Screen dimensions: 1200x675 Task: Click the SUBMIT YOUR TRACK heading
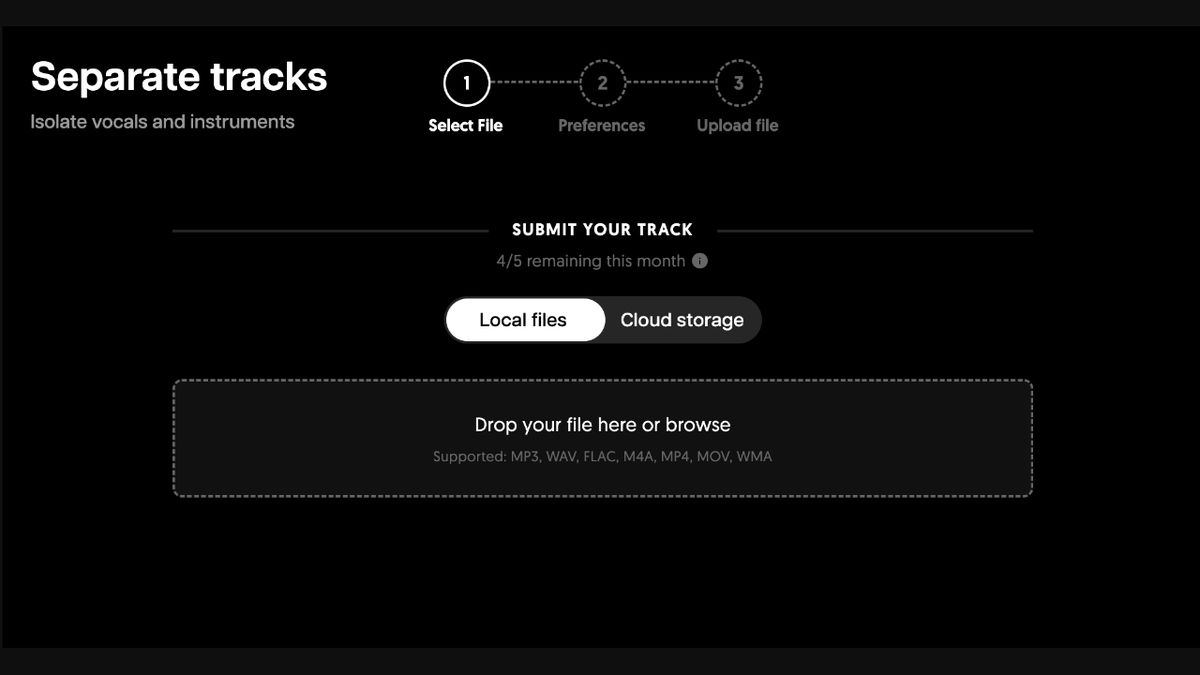click(602, 229)
